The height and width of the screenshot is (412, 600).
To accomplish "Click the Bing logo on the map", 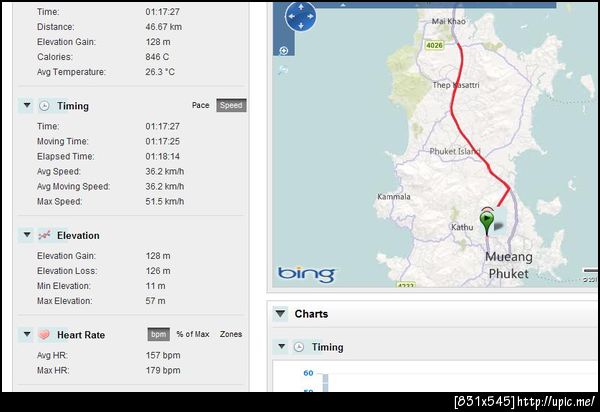I will [307, 274].
